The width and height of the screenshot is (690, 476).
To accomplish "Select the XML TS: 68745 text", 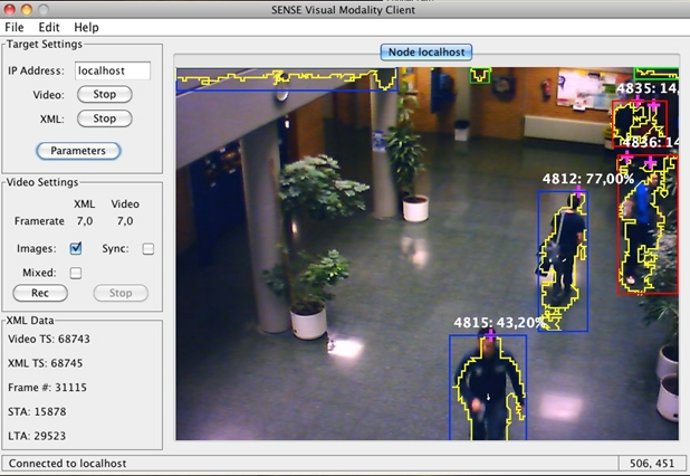I will click(x=45, y=363).
